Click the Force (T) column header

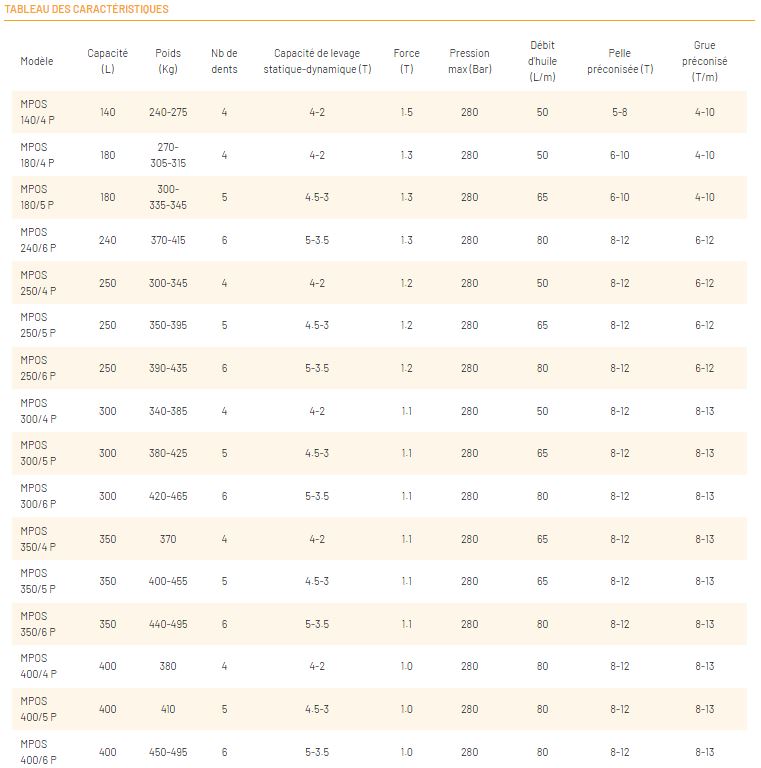click(406, 61)
